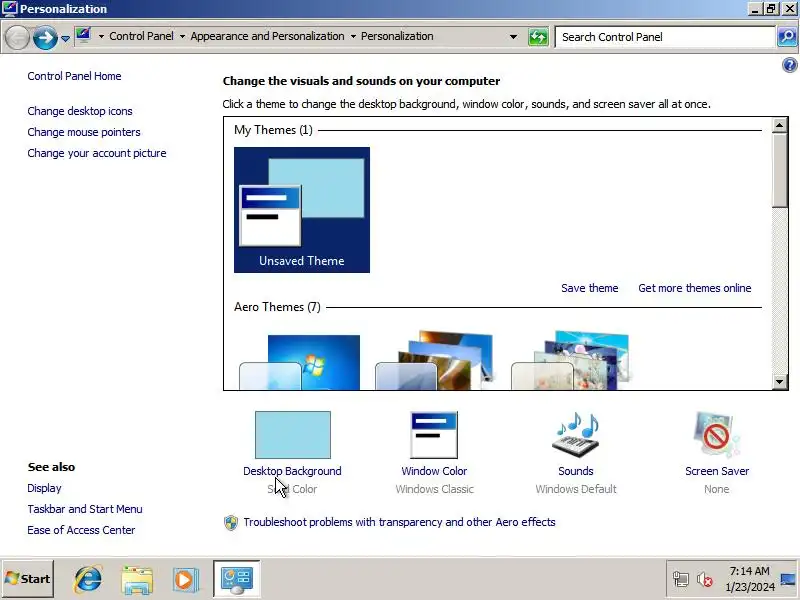Open Change your account picture link
Screen dimensions: 800x600
(97, 153)
